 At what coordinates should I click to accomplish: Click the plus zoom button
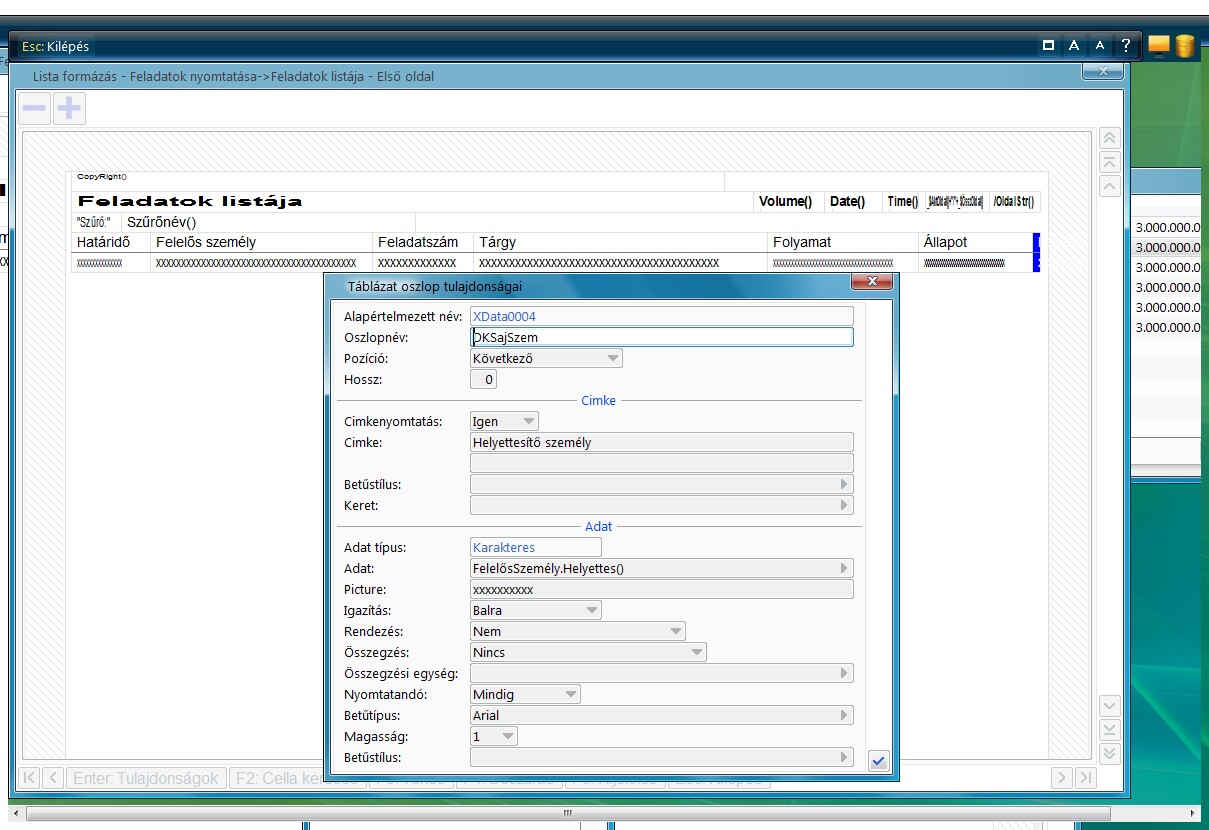69,109
